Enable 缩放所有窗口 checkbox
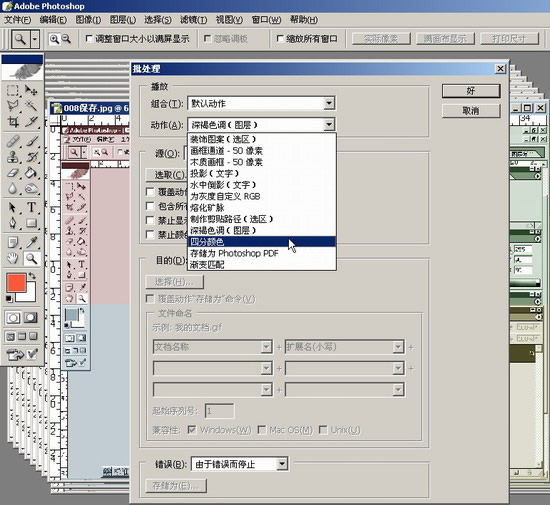Image resolution: width=550 pixels, height=505 pixels. pos(280,39)
